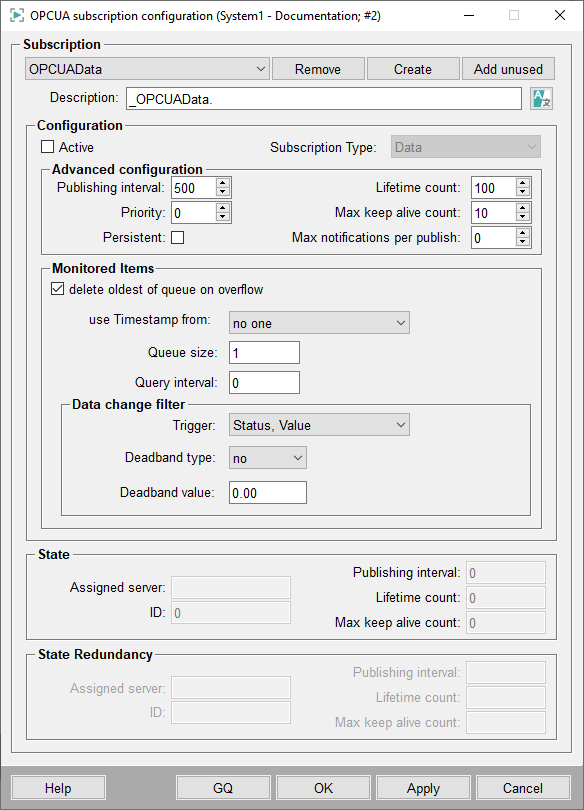
Task: Click the Add unused button
Action: coord(508,69)
